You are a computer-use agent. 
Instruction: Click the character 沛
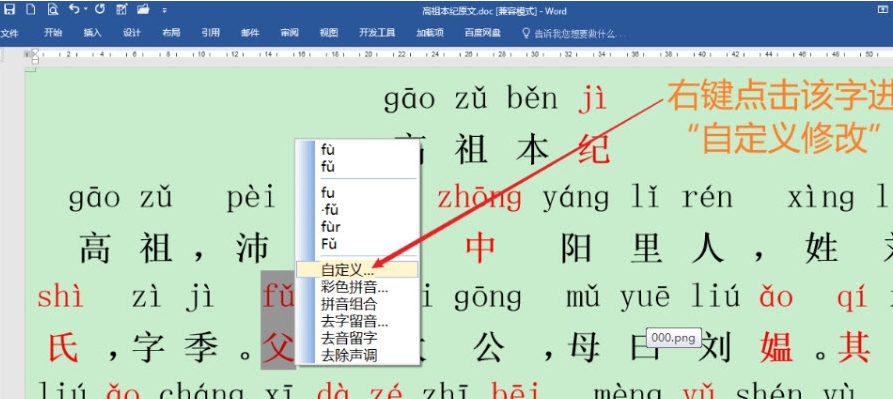[252, 249]
